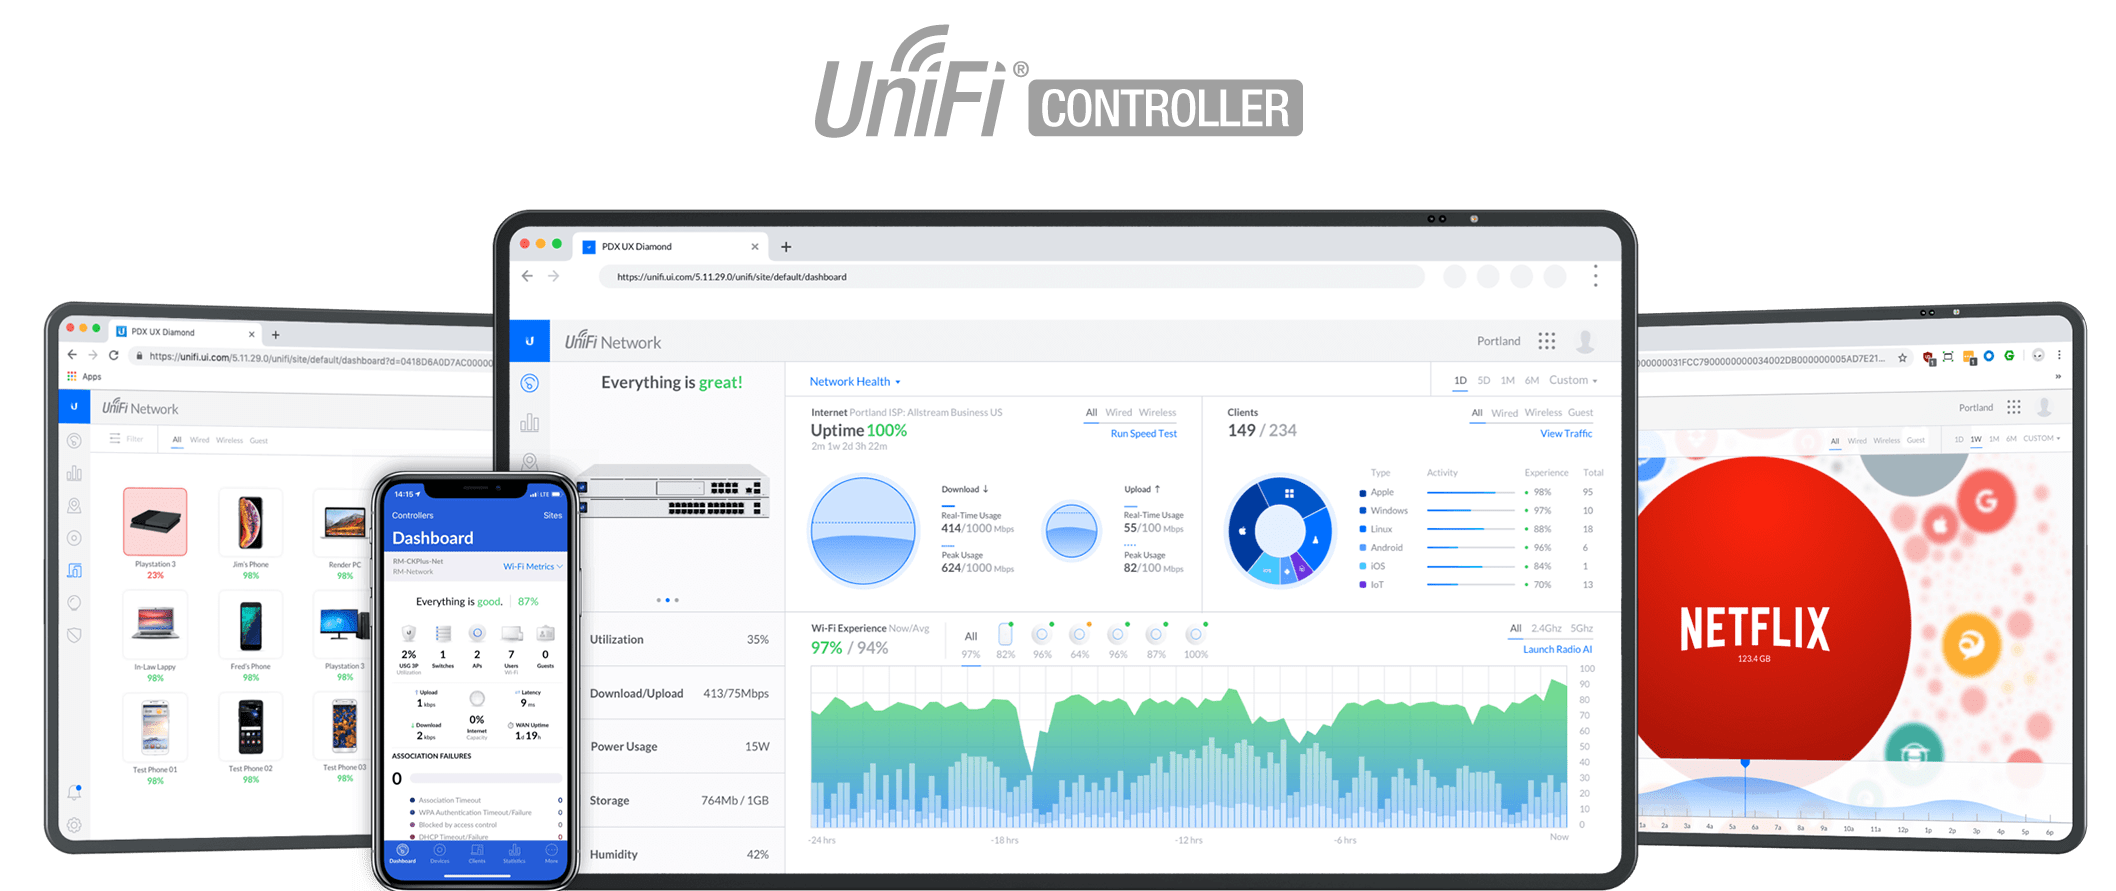This screenshot has width=2116, height=891.
Task: Bookmark the page with star in right window
Action: point(1902,357)
